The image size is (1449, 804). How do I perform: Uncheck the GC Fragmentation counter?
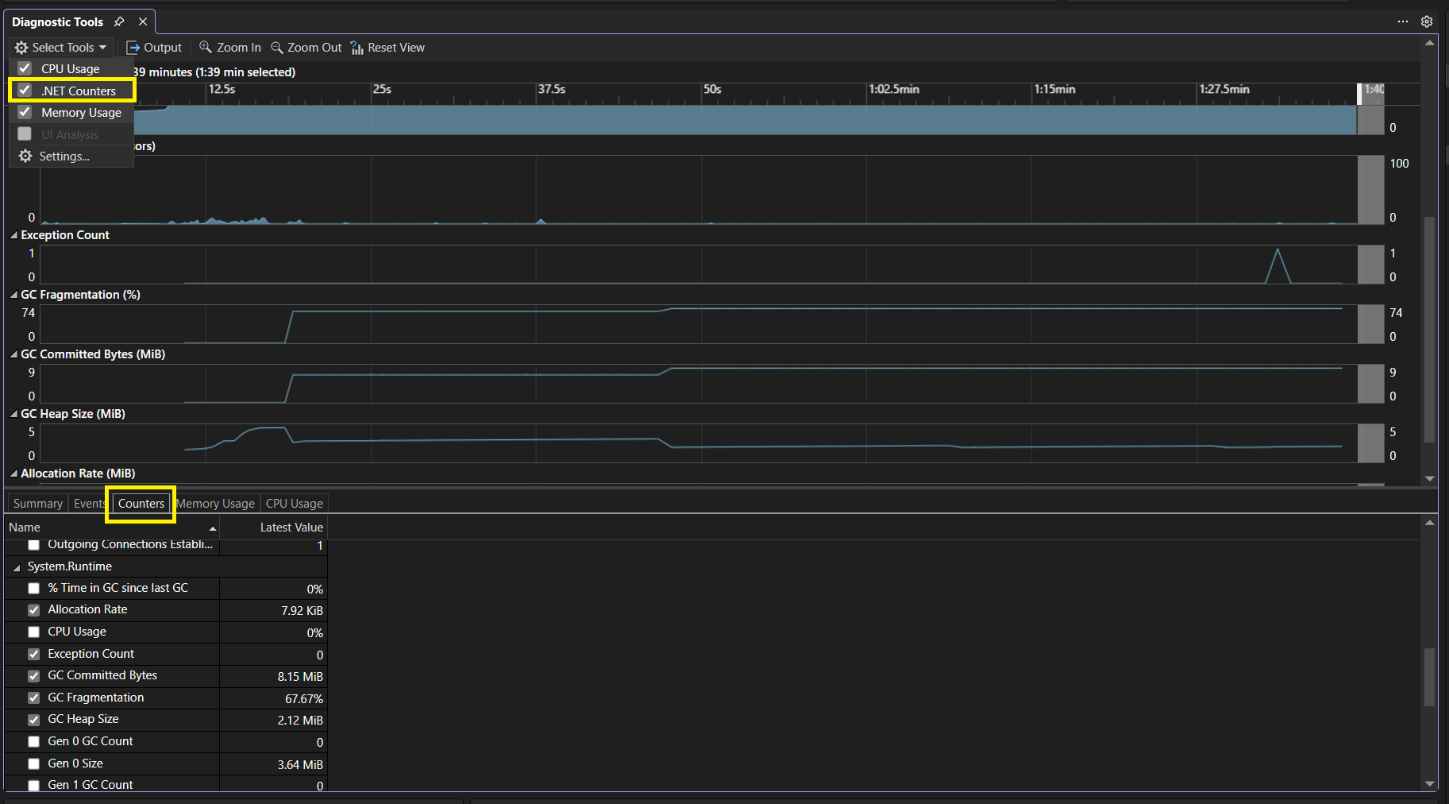point(34,698)
